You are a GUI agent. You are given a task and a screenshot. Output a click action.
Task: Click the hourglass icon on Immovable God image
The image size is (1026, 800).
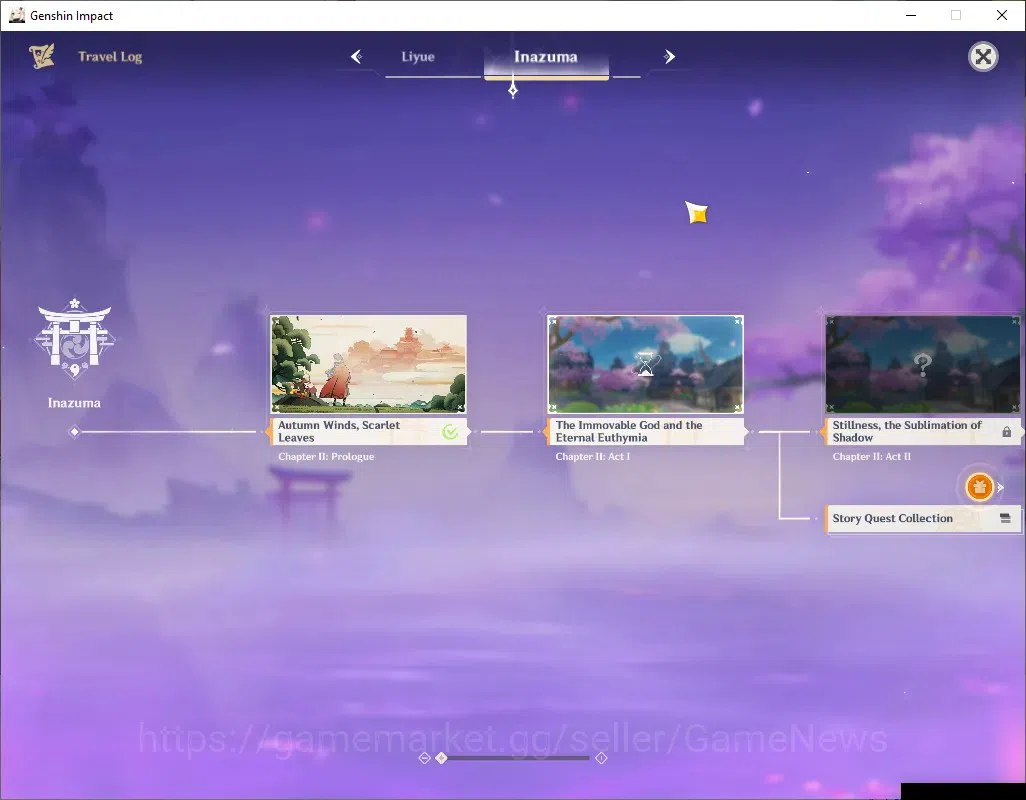(646, 364)
